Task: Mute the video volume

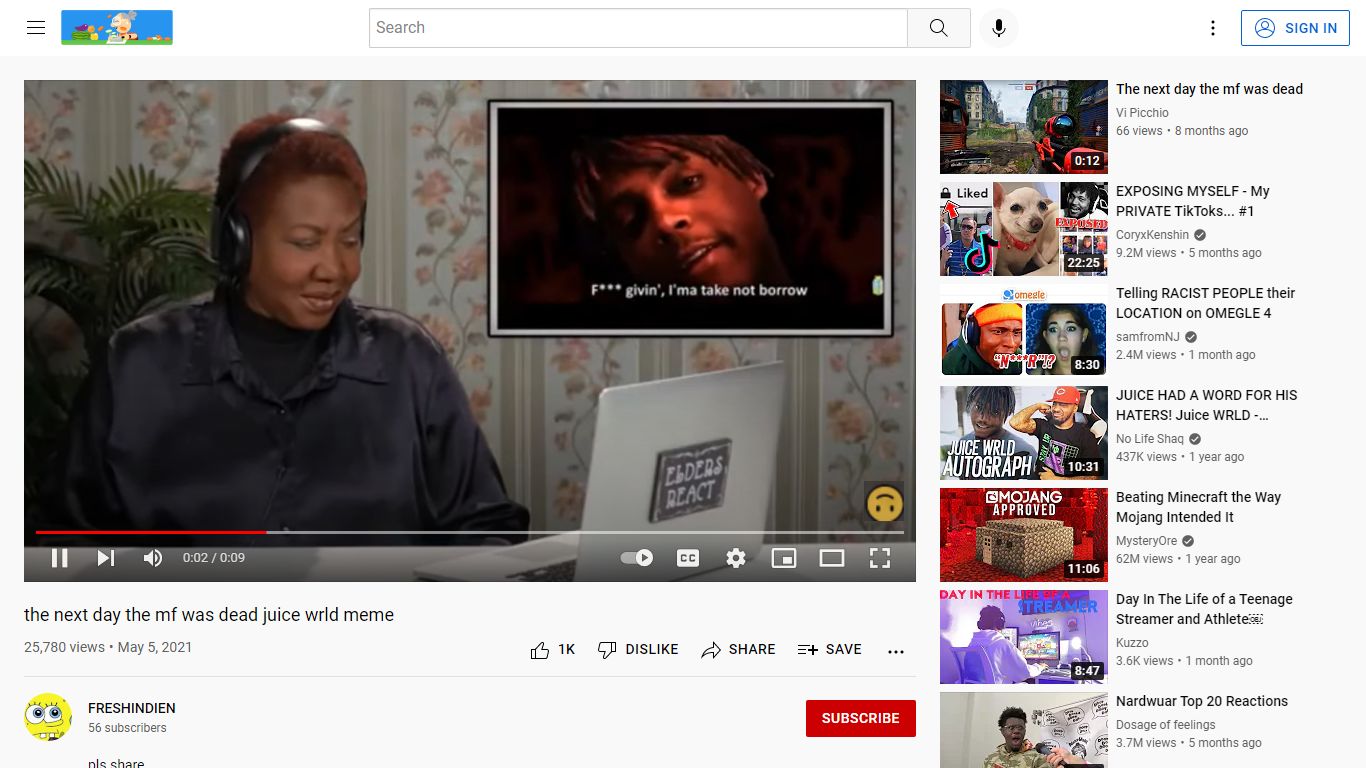Action: point(153,558)
